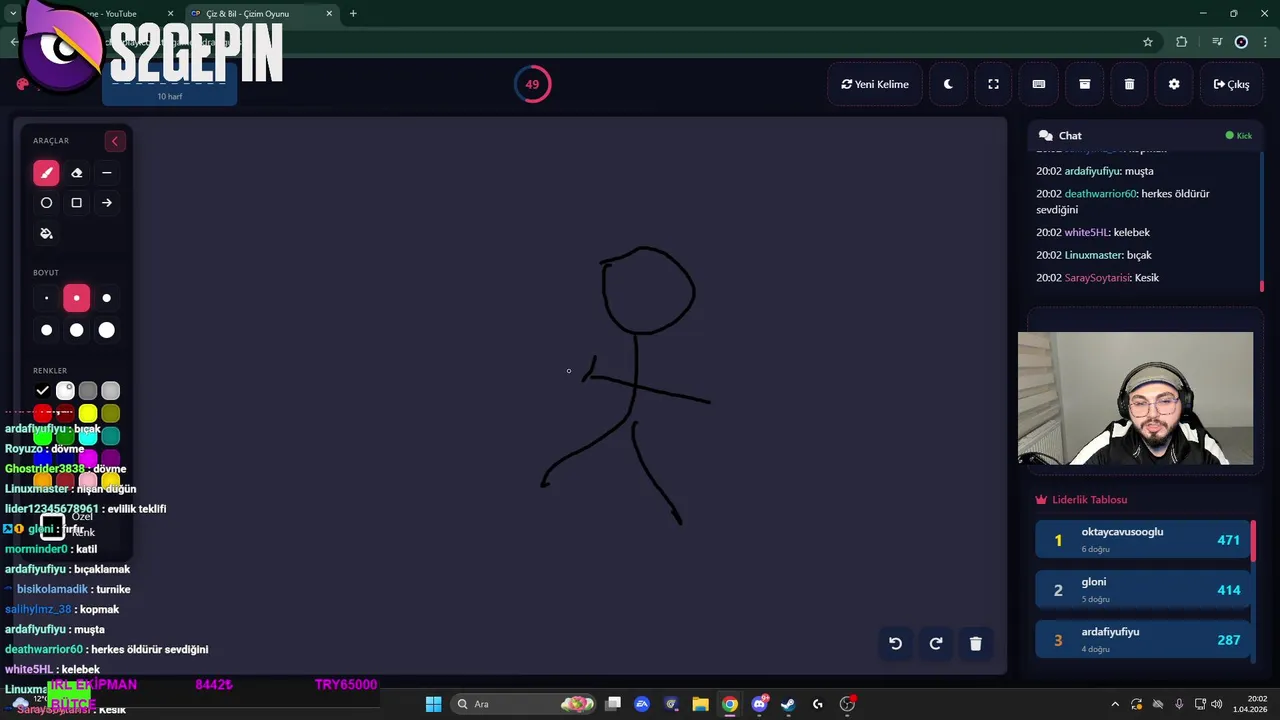Open a new browser tab

tap(353, 14)
